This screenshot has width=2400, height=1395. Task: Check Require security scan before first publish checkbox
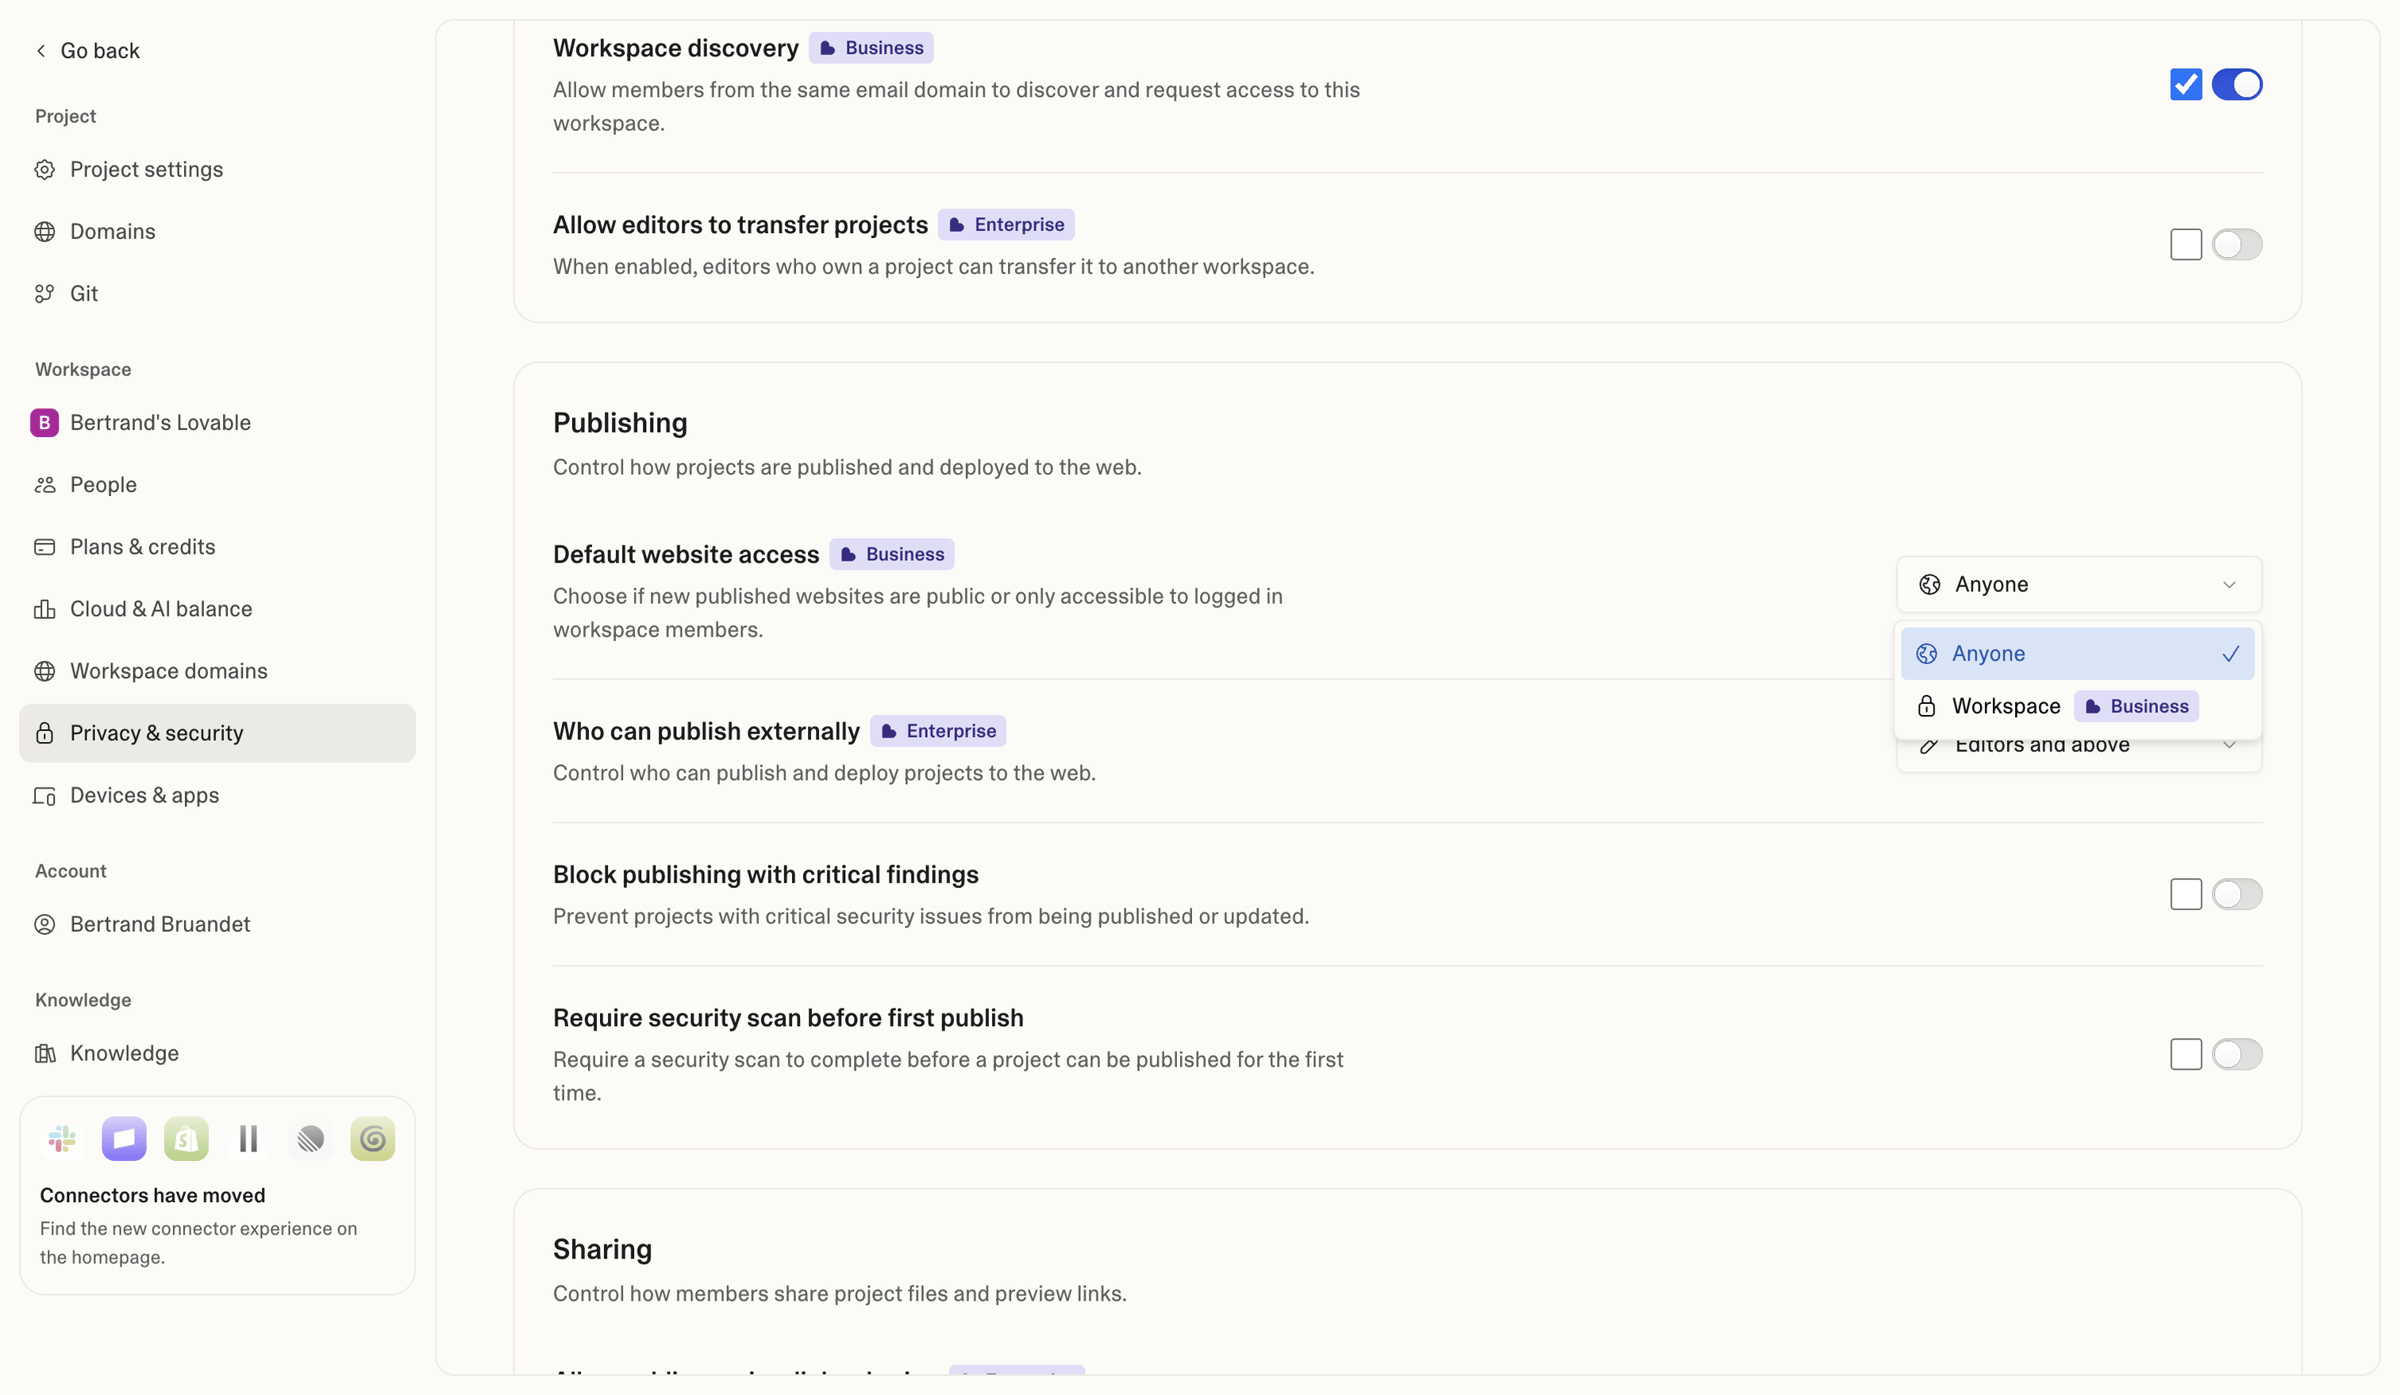point(2186,1054)
